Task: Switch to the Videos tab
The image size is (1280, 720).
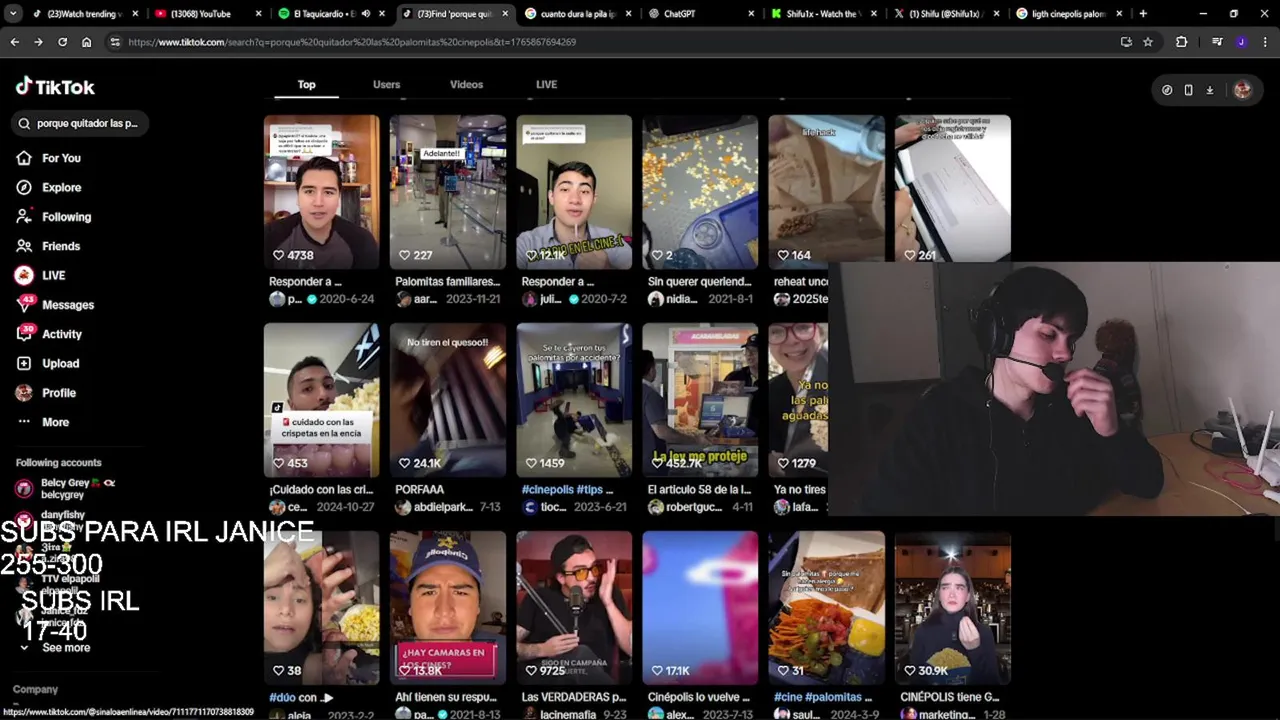Action: pos(466,85)
